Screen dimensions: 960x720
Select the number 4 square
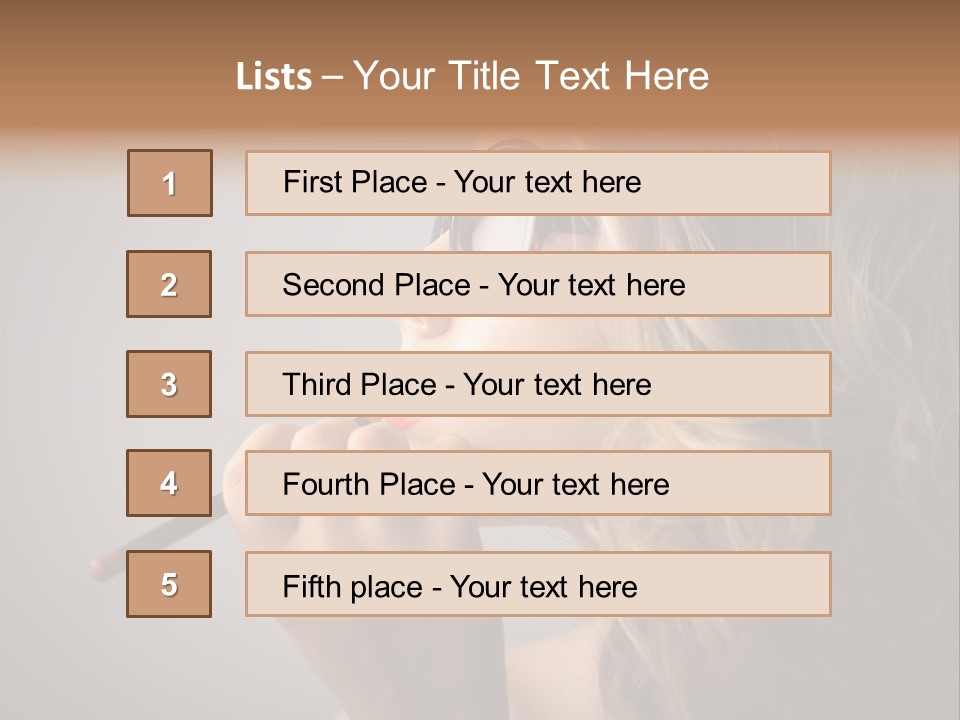pos(169,483)
